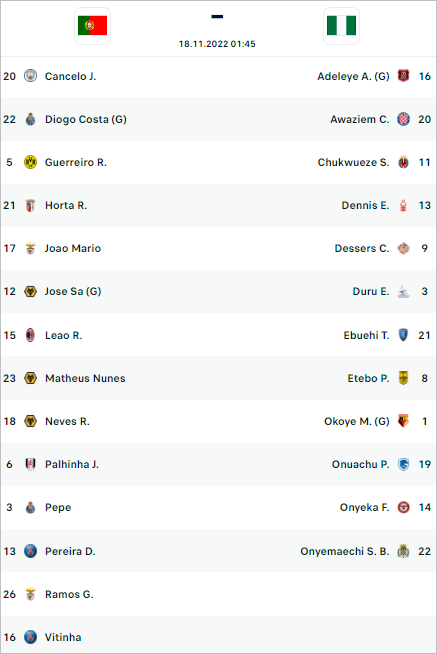
Task: Open Dessers C. player profile
Action: click(x=362, y=248)
